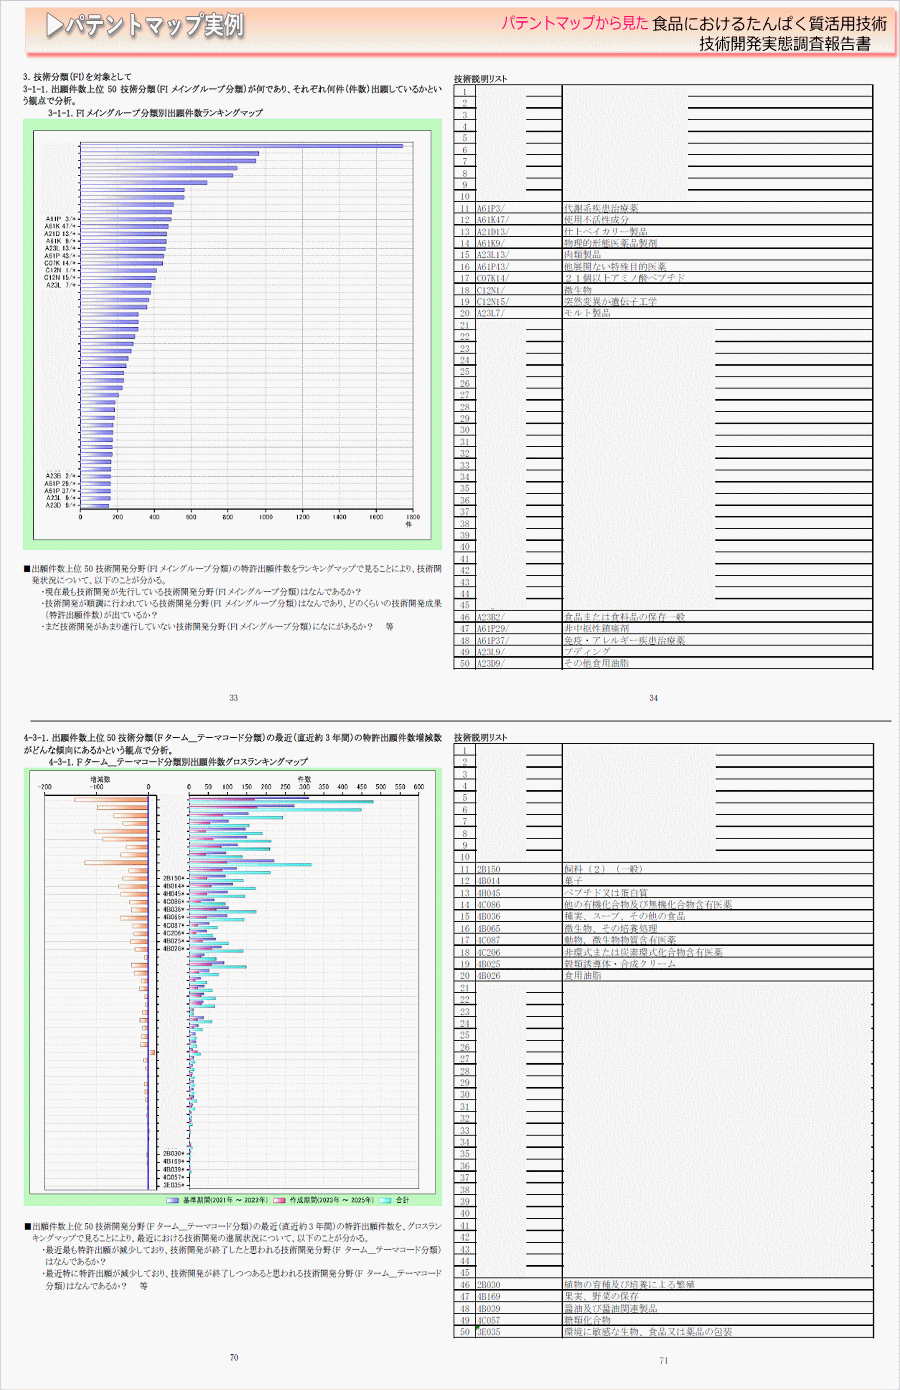Image resolution: width=900 pixels, height=1390 pixels.
Task: Click page number 33 at the page bottom
Action: 233,698
